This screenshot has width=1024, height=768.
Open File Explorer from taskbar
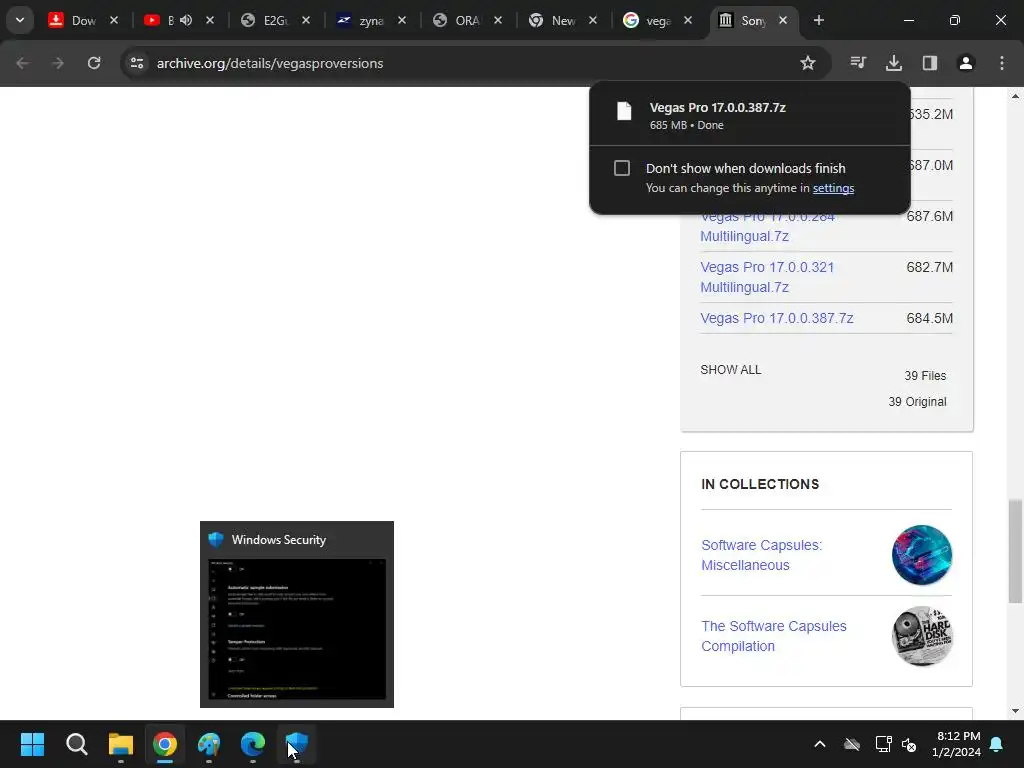(x=121, y=744)
